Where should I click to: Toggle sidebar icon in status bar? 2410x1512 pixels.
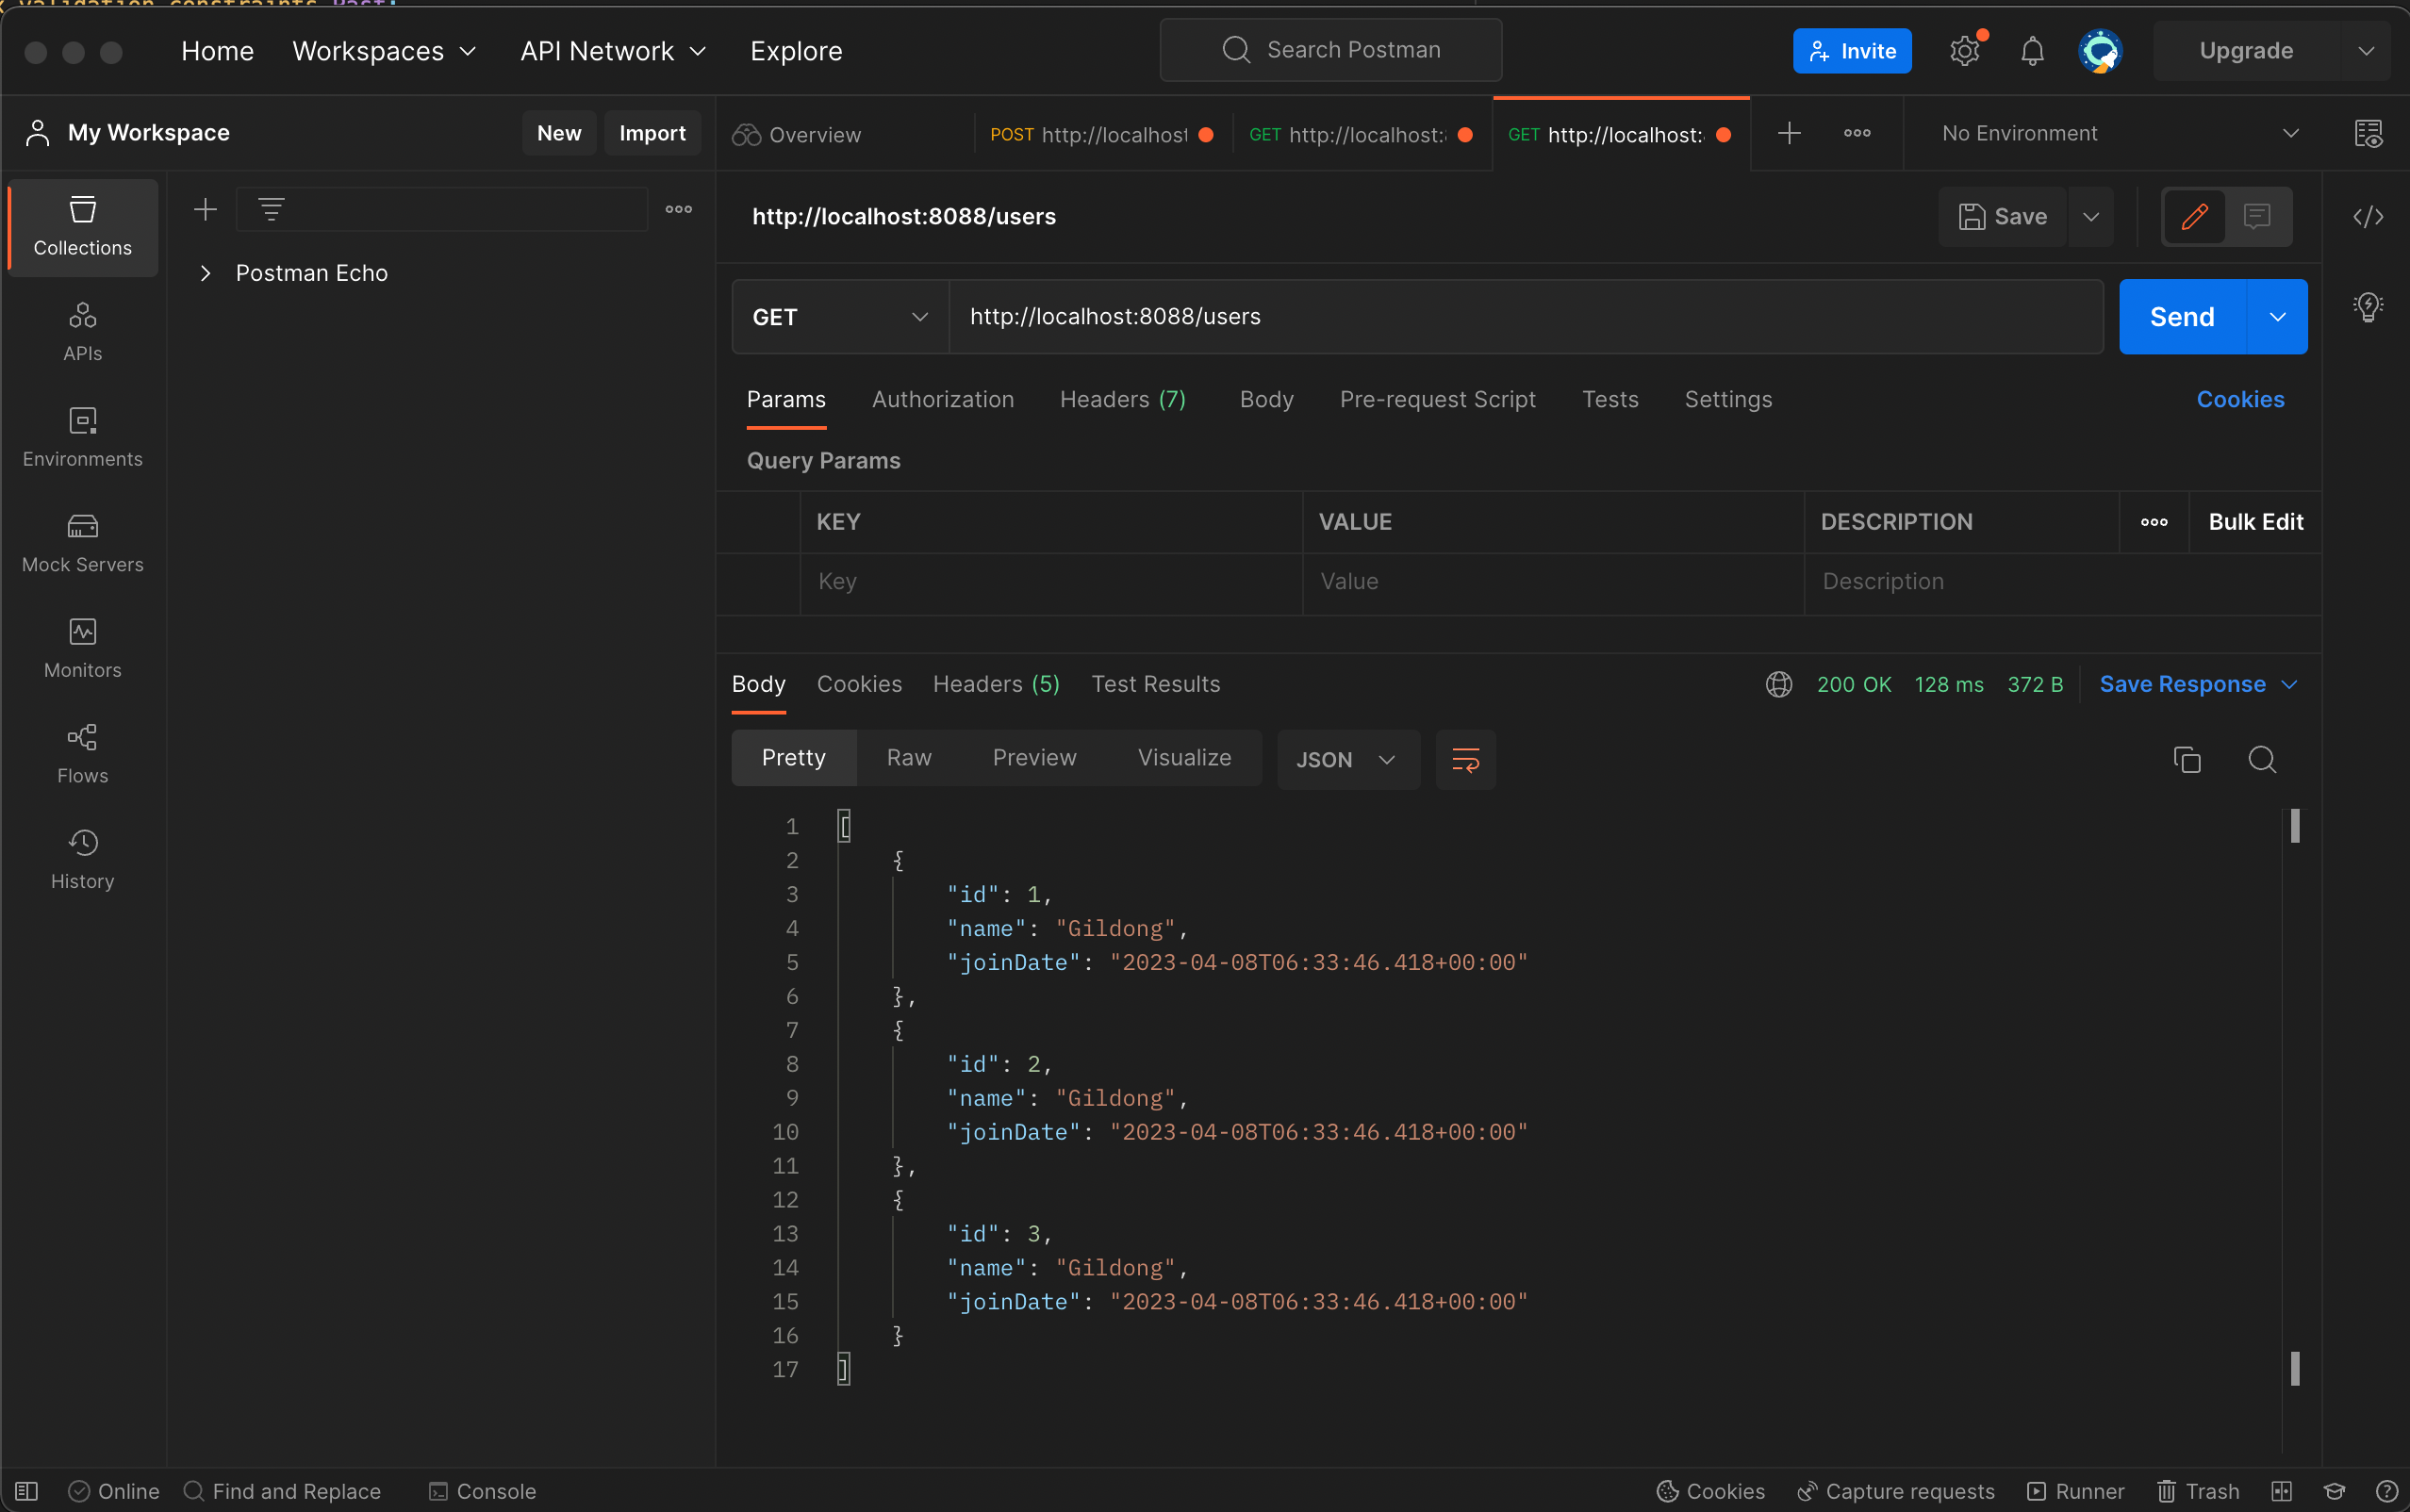(x=27, y=1491)
